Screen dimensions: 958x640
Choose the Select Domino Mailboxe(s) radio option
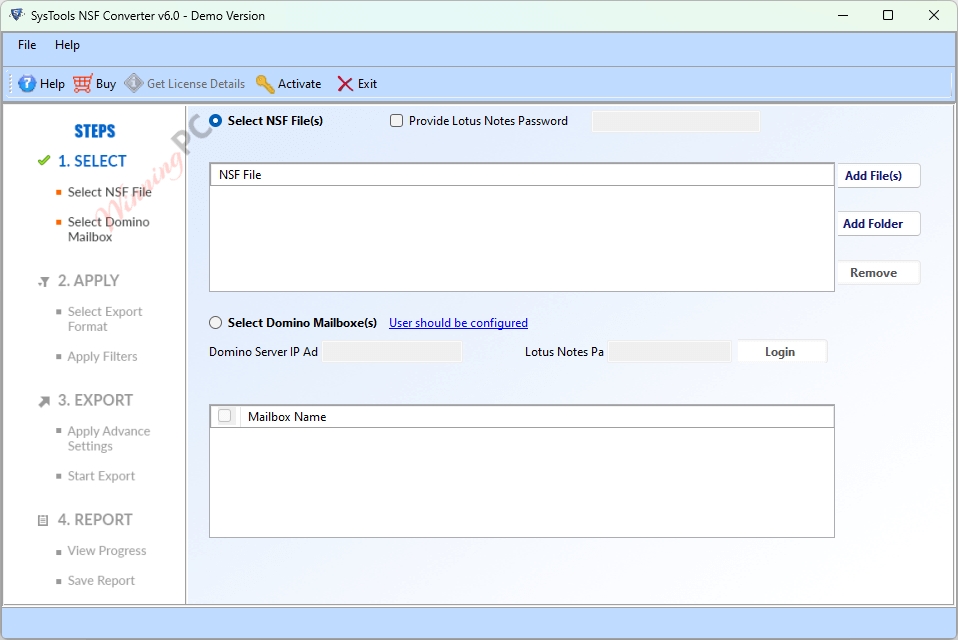(x=216, y=322)
